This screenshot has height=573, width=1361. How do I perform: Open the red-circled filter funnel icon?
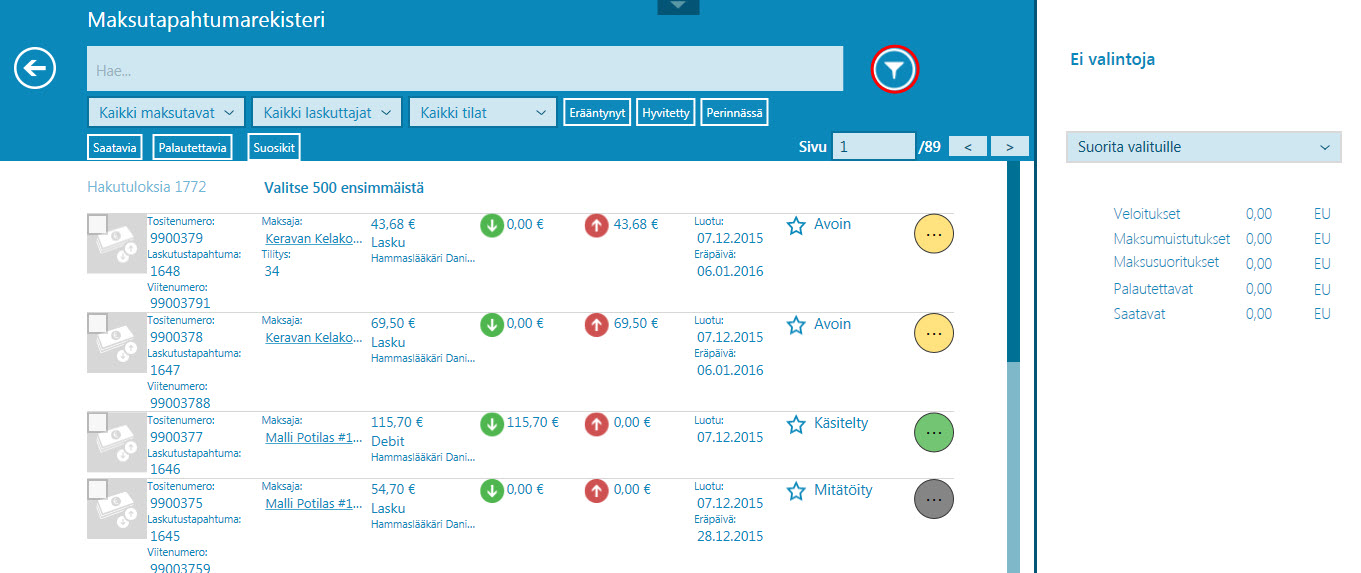click(895, 69)
